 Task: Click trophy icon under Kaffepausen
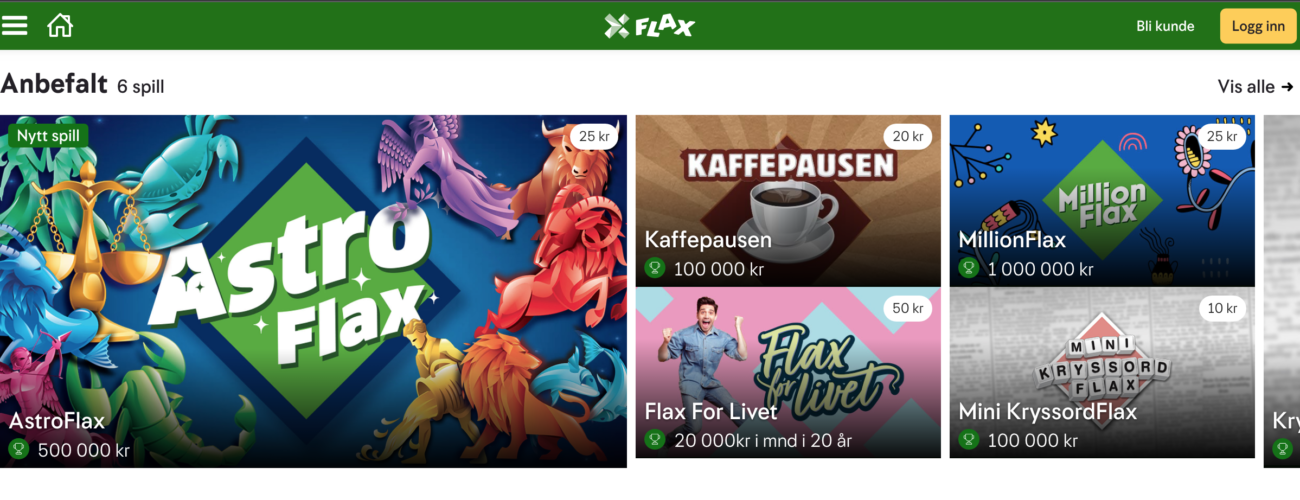pyautogui.click(x=655, y=268)
